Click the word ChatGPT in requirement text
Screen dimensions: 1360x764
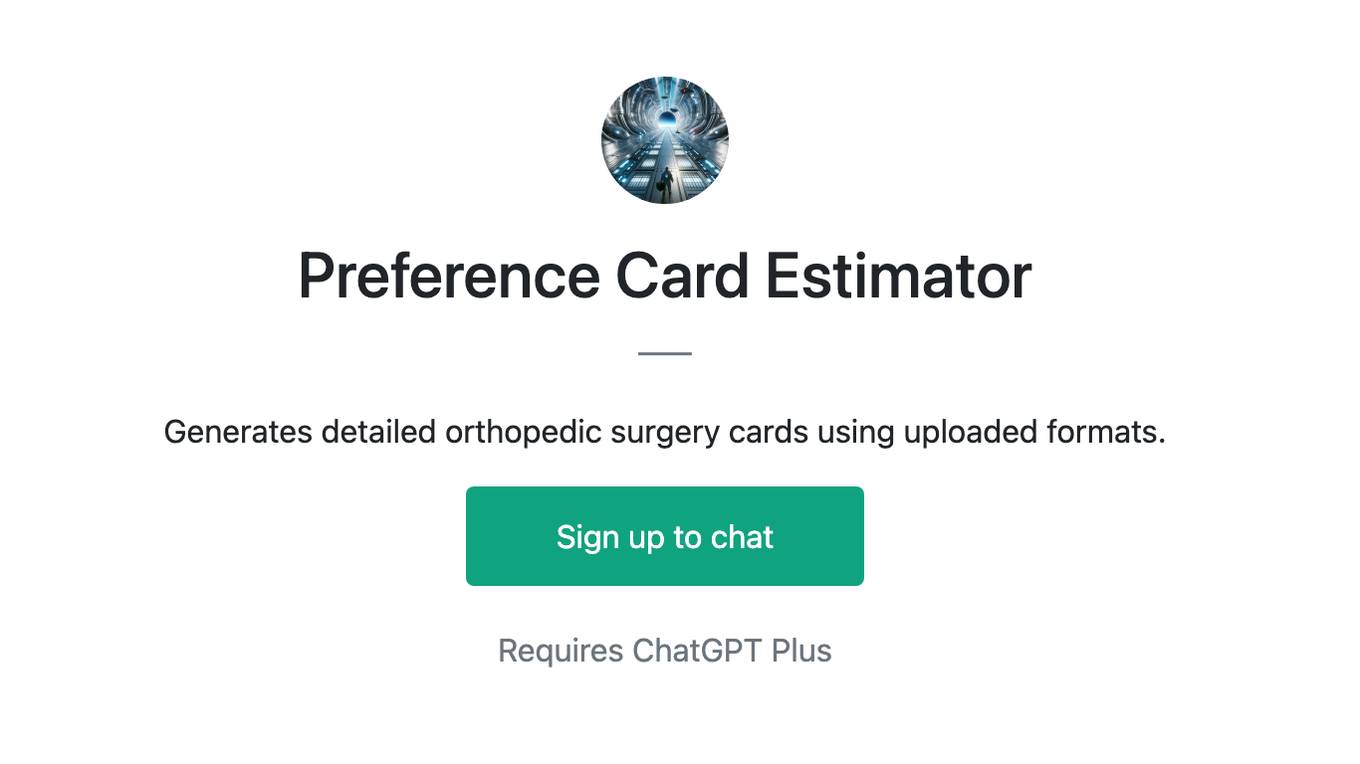point(697,650)
